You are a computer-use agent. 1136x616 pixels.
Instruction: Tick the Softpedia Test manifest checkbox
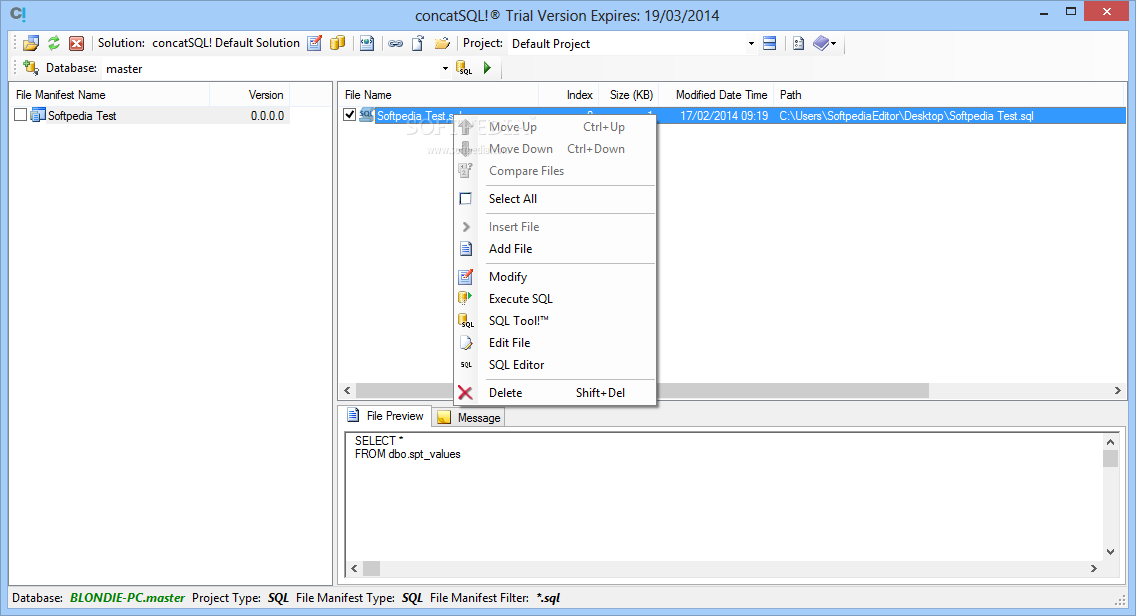[20, 115]
